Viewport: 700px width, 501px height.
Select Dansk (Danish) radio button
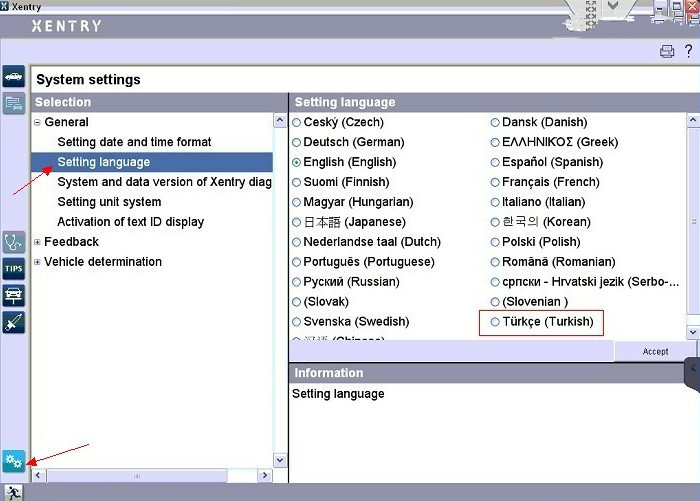[x=495, y=122]
